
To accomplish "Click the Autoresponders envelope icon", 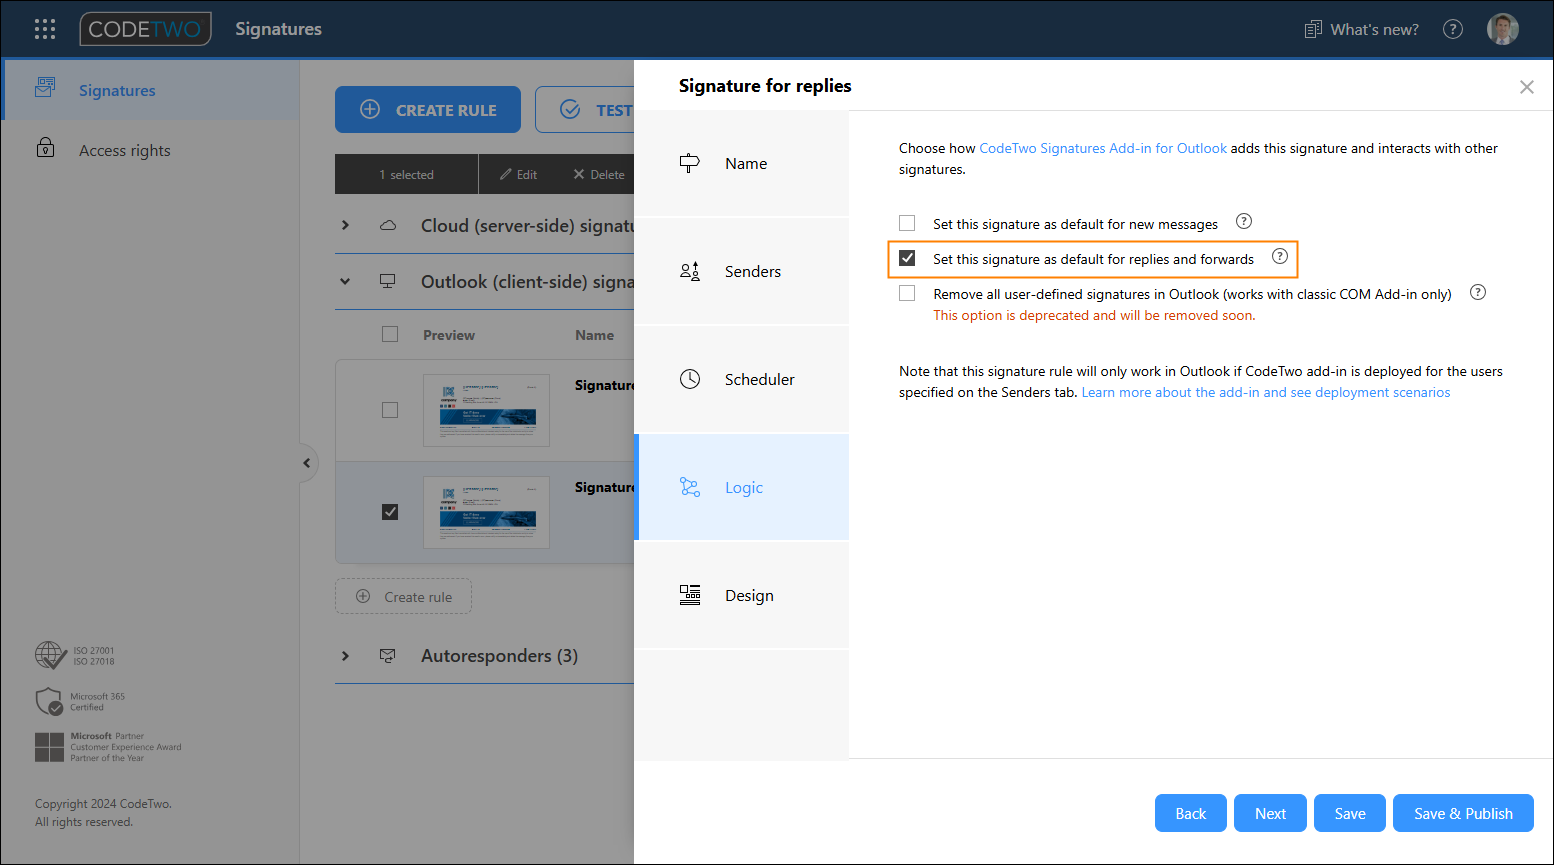I will pyautogui.click(x=388, y=656).
